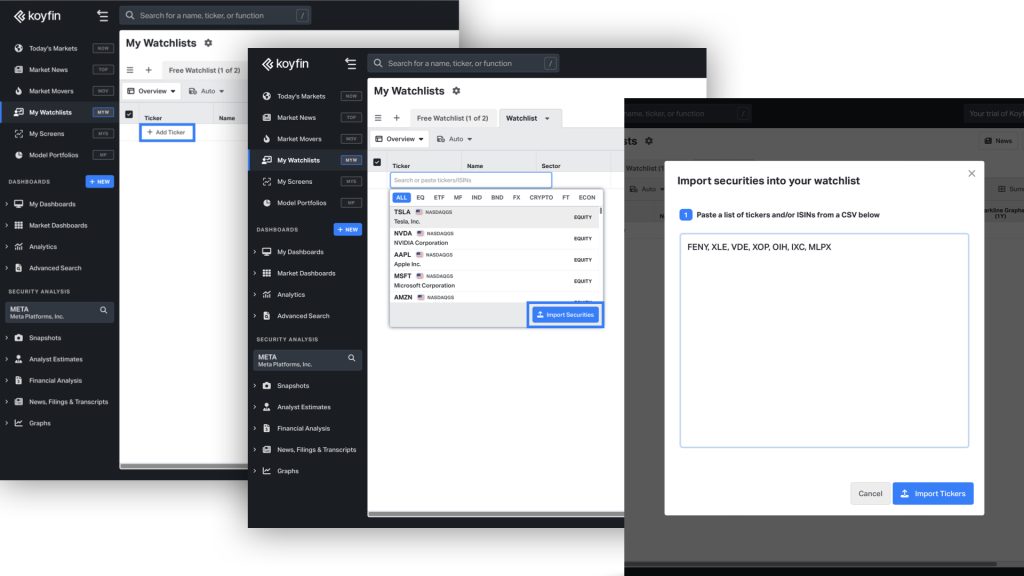Open Auto dropdown in middle window

455,139
